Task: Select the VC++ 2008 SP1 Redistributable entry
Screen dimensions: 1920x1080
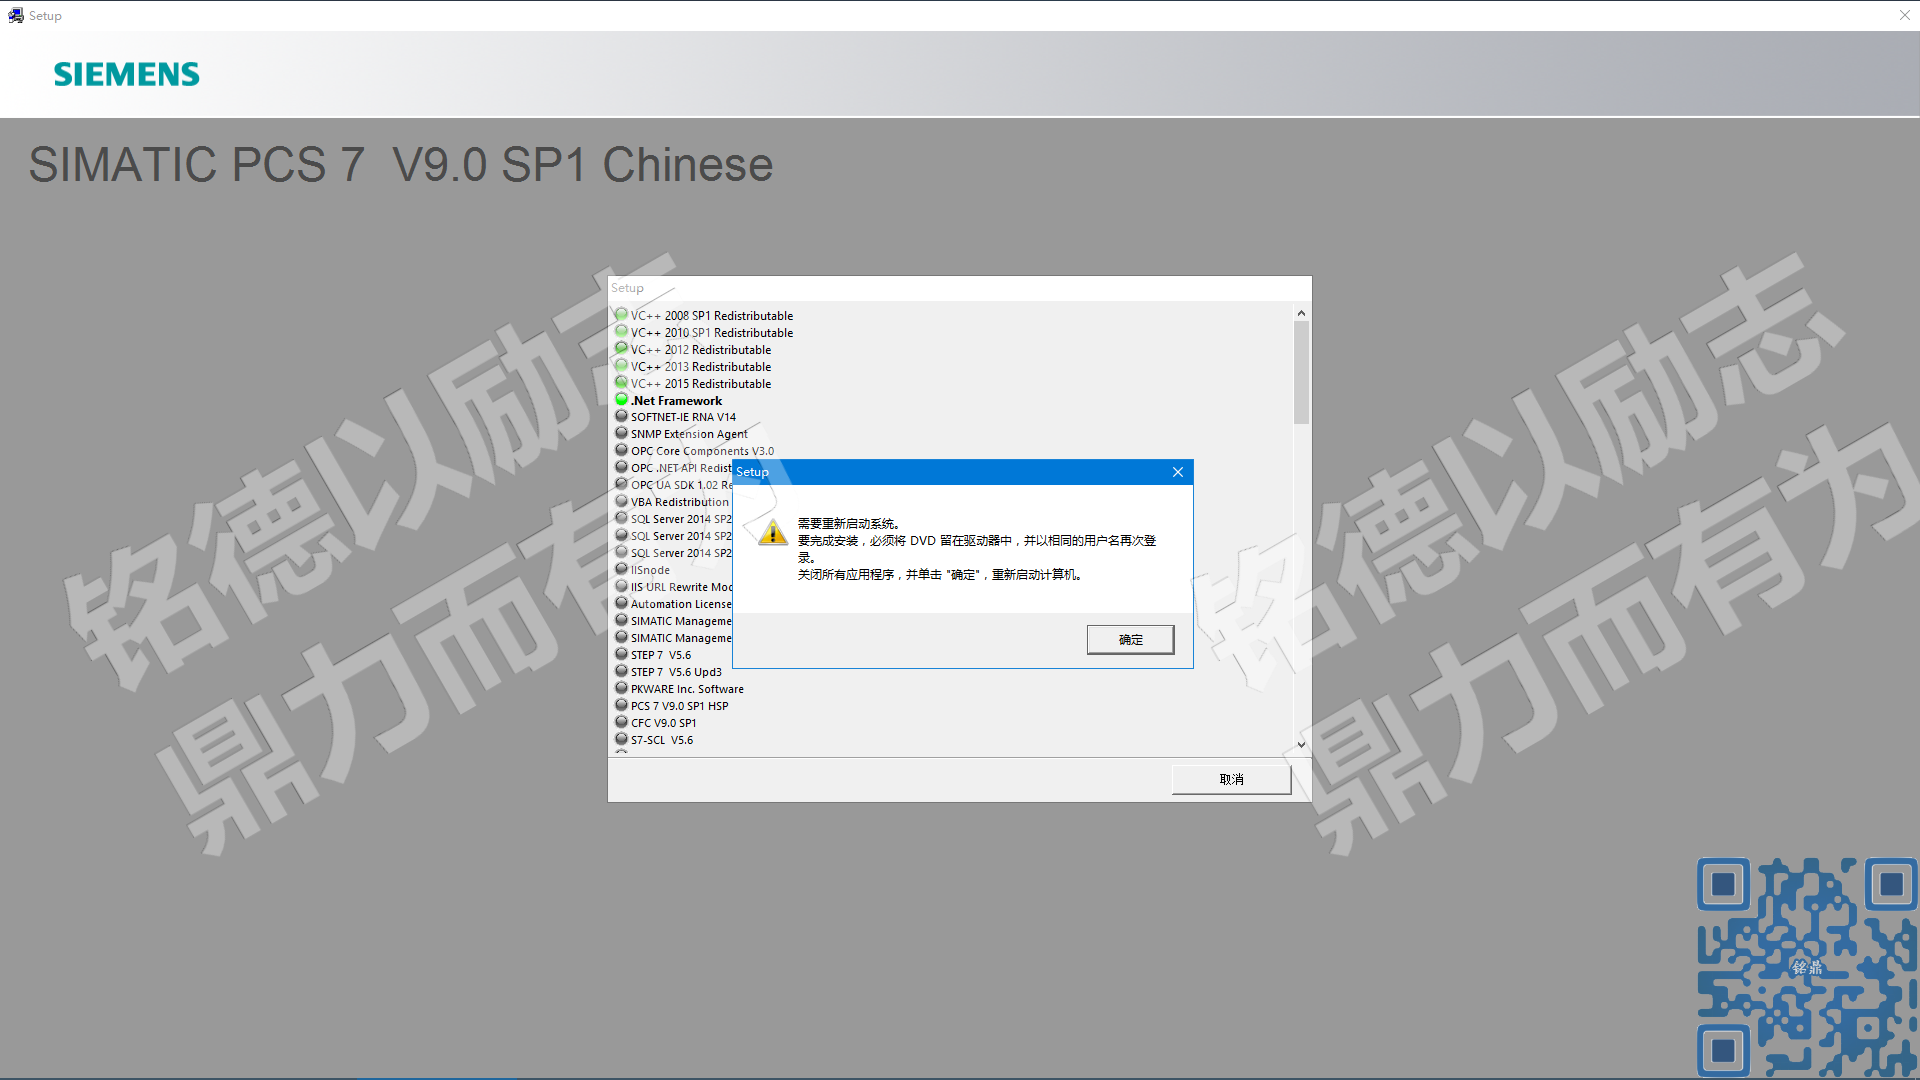Action: coord(712,316)
